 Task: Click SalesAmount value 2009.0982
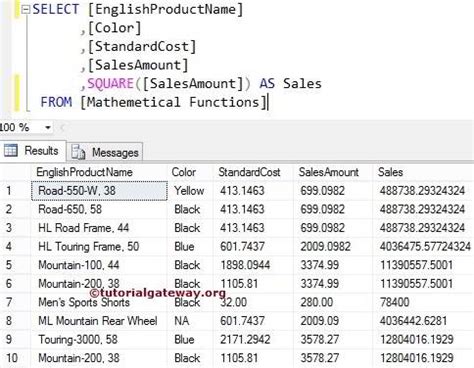point(333,247)
